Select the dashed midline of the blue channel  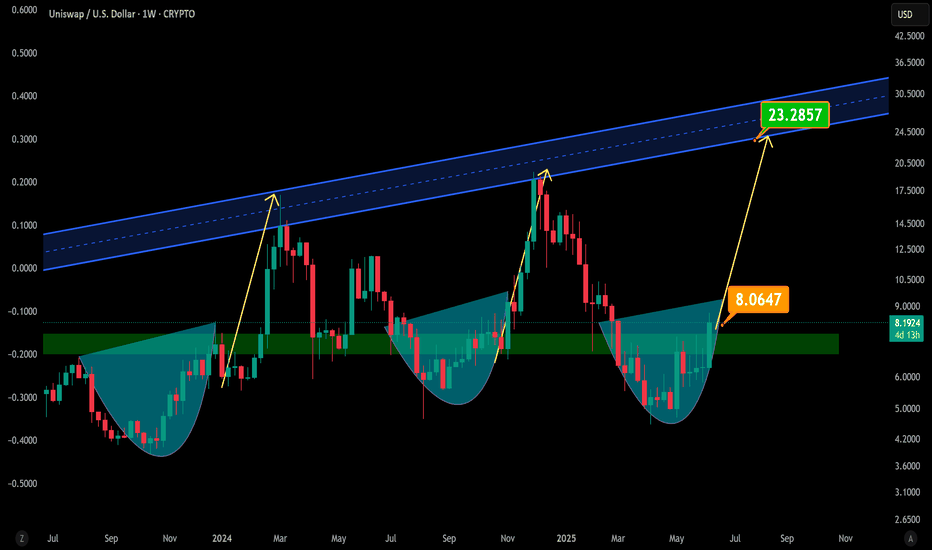tap(464, 174)
